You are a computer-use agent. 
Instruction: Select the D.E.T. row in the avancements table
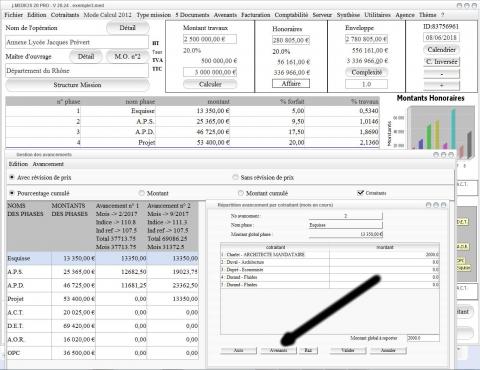point(103,326)
